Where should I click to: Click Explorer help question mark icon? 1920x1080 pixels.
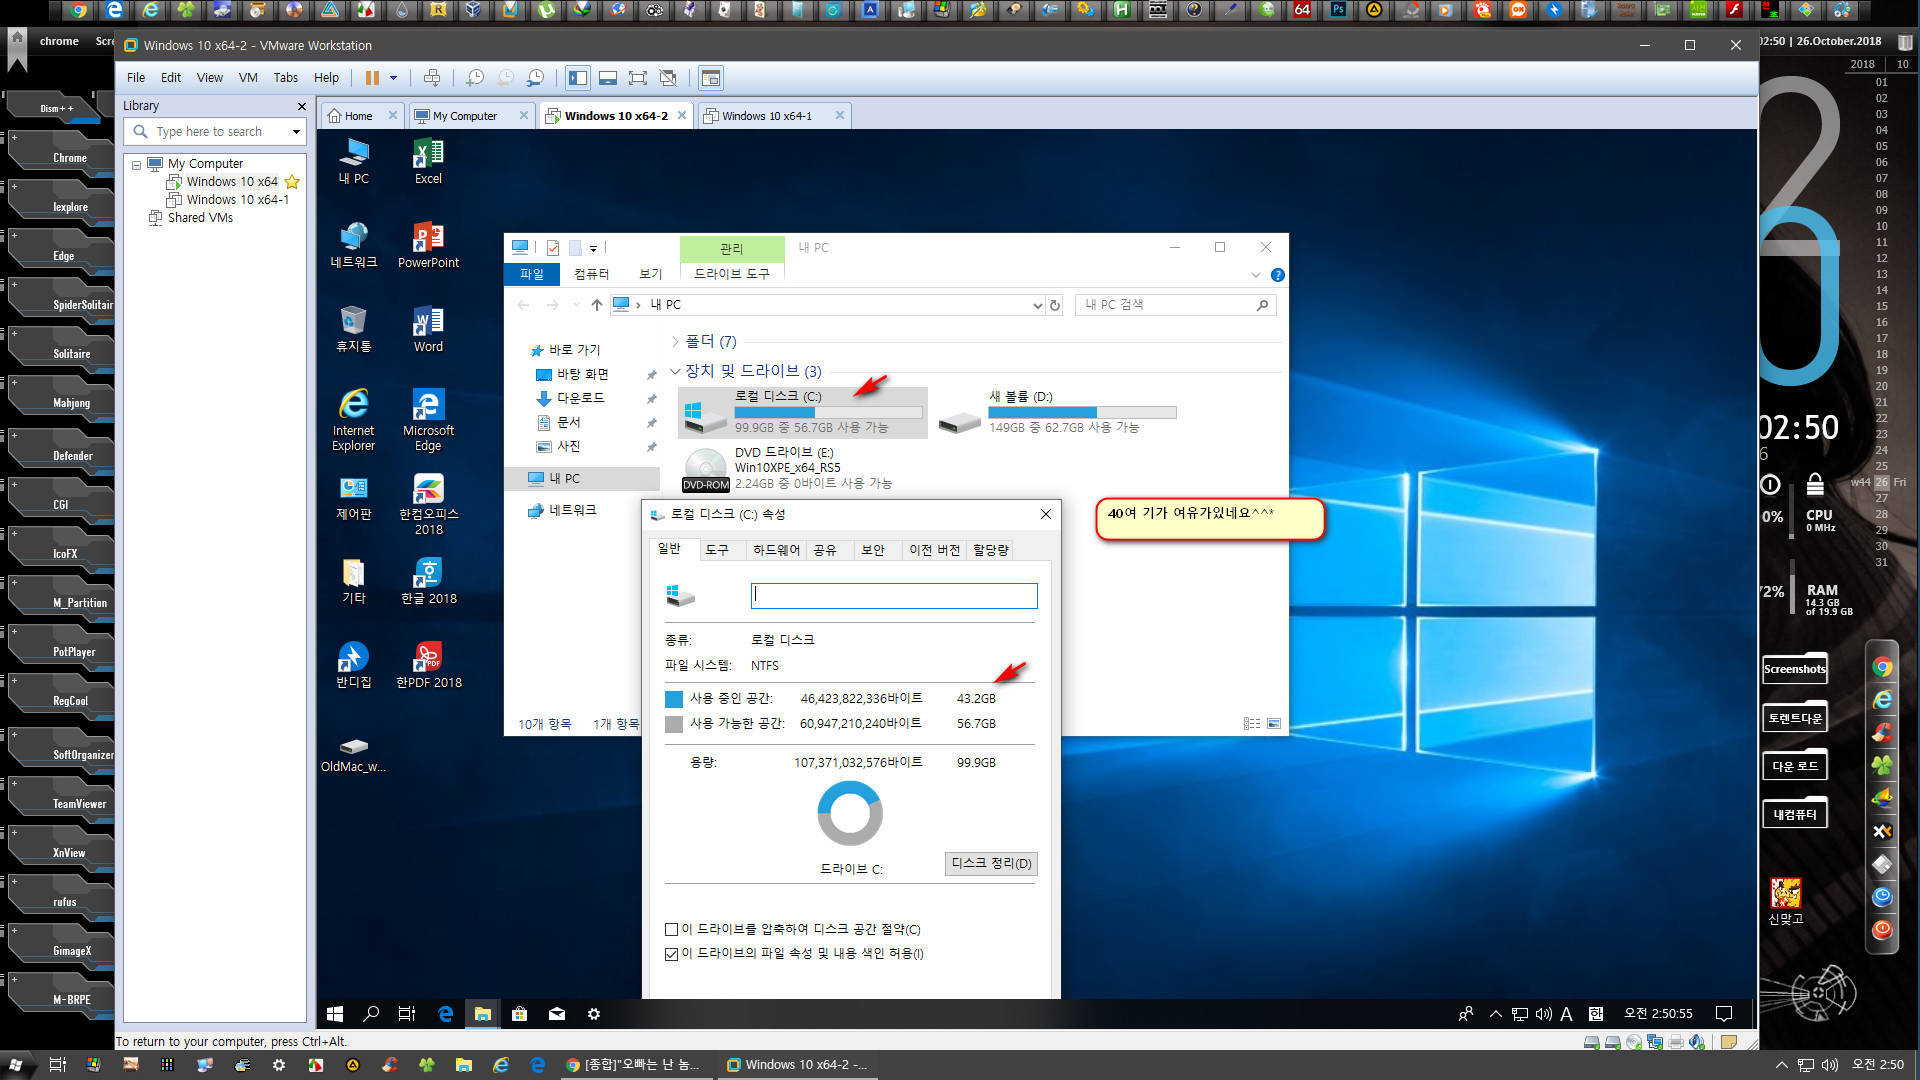1277,275
